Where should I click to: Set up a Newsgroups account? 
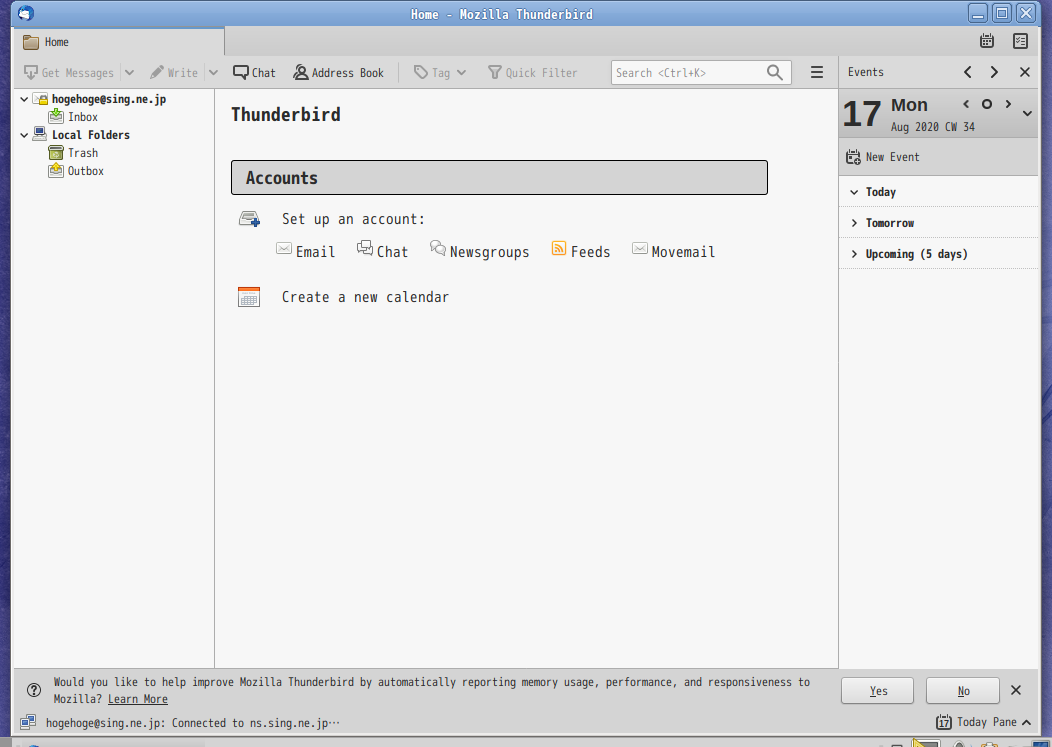[x=480, y=251]
